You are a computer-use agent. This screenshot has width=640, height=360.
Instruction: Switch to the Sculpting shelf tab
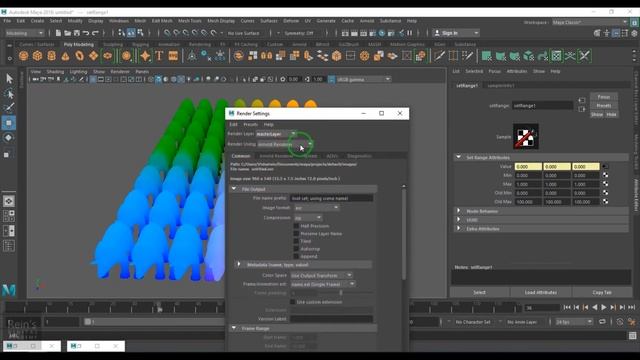113,44
